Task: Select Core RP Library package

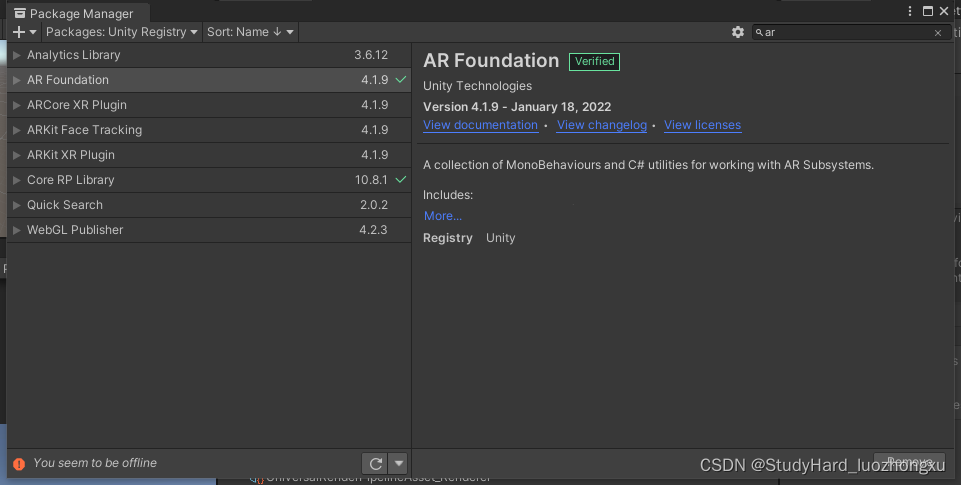Action: [x=209, y=180]
